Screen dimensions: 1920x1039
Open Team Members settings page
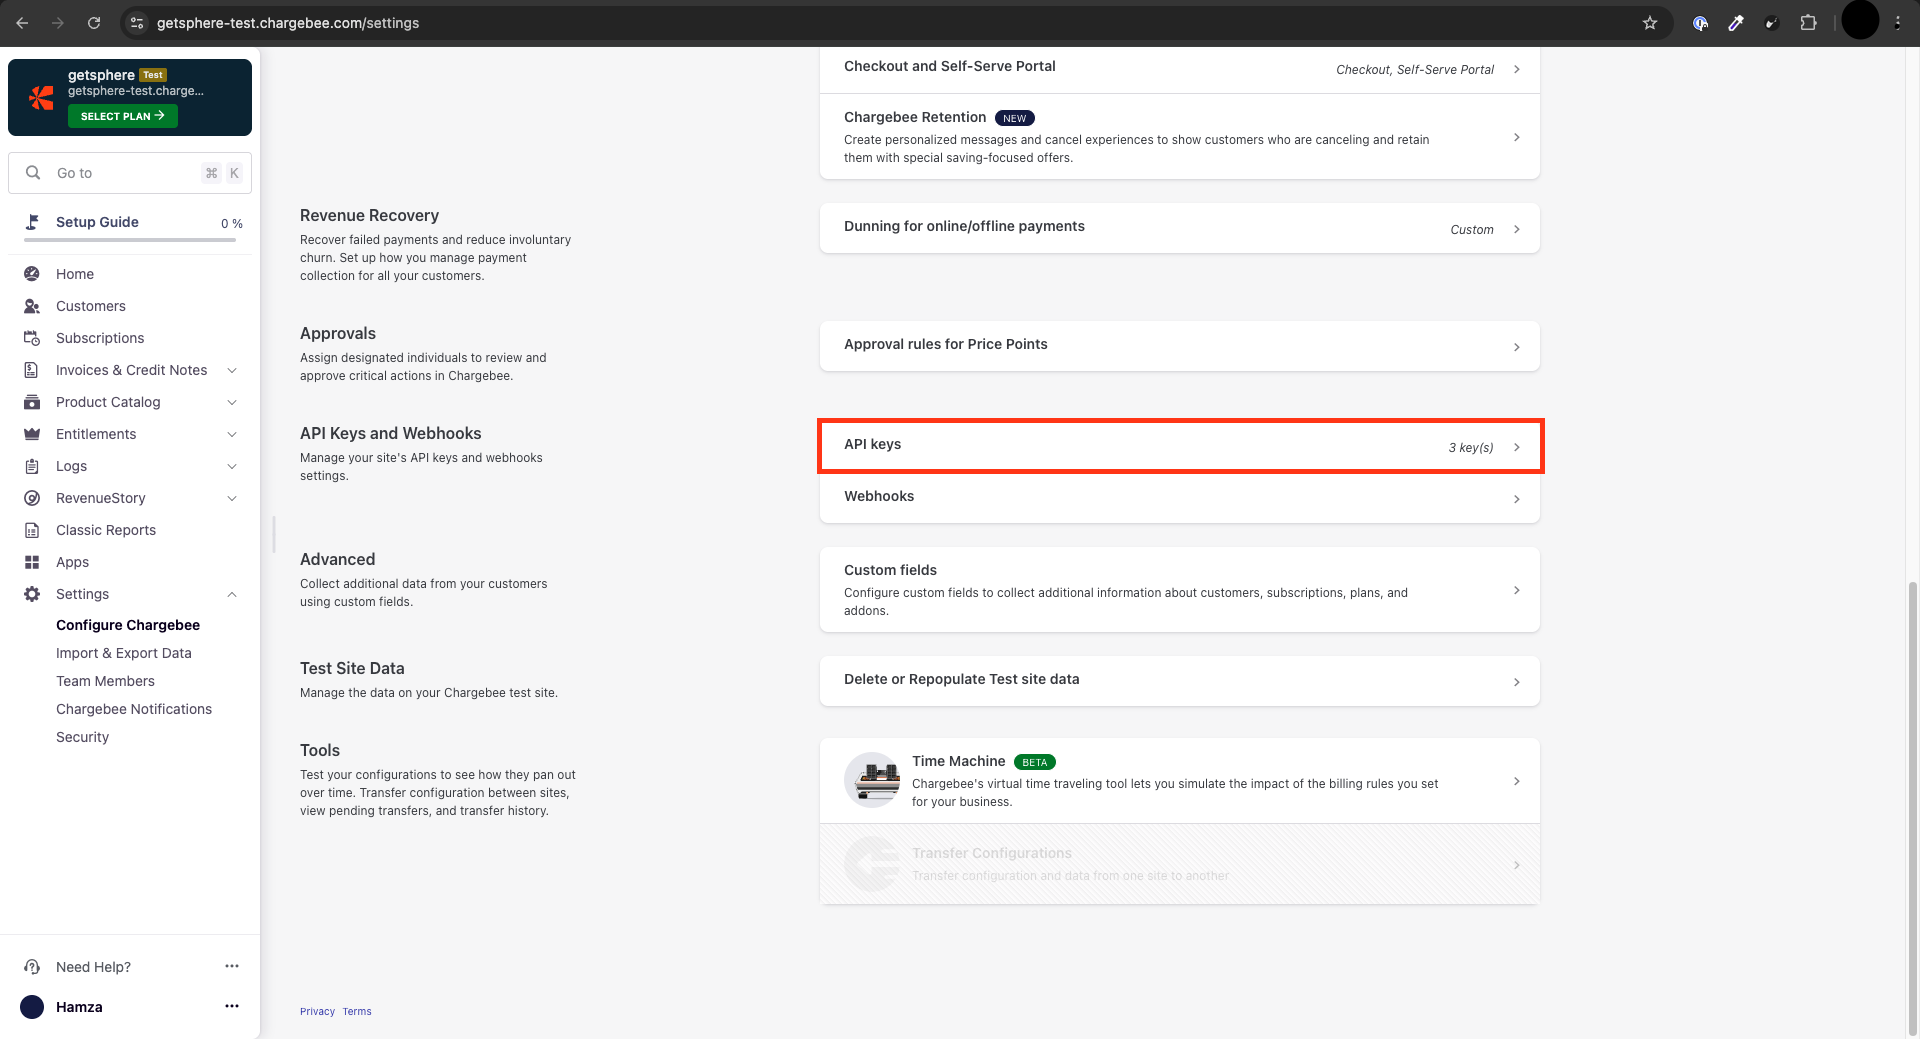coord(105,681)
